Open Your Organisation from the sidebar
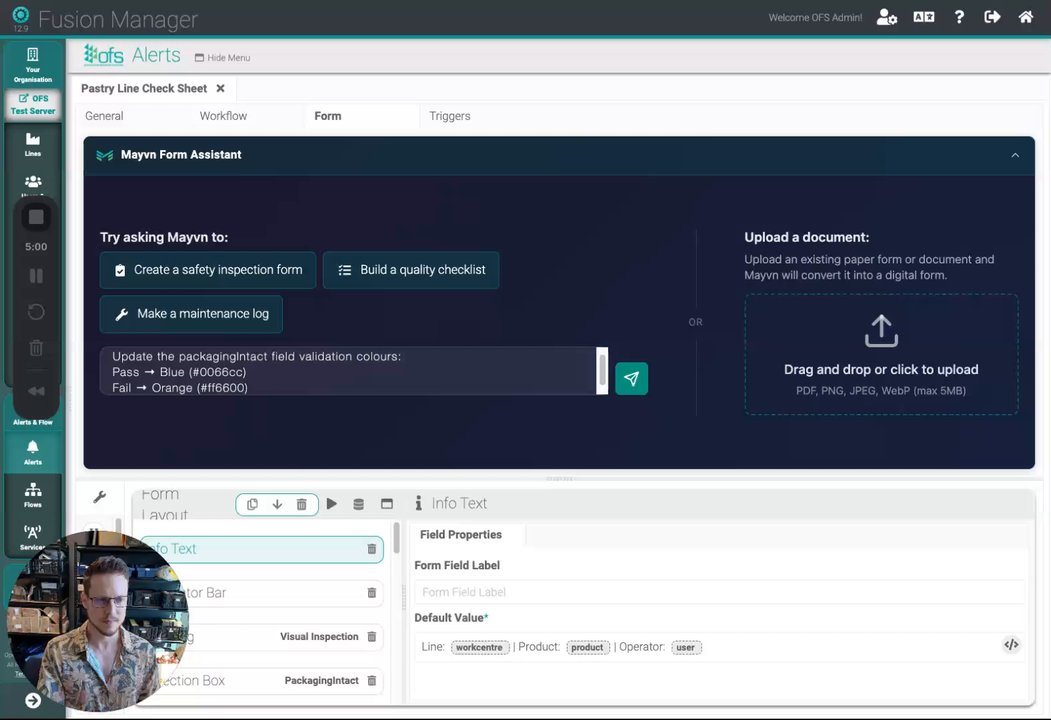The width and height of the screenshot is (1051, 720). [33, 65]
